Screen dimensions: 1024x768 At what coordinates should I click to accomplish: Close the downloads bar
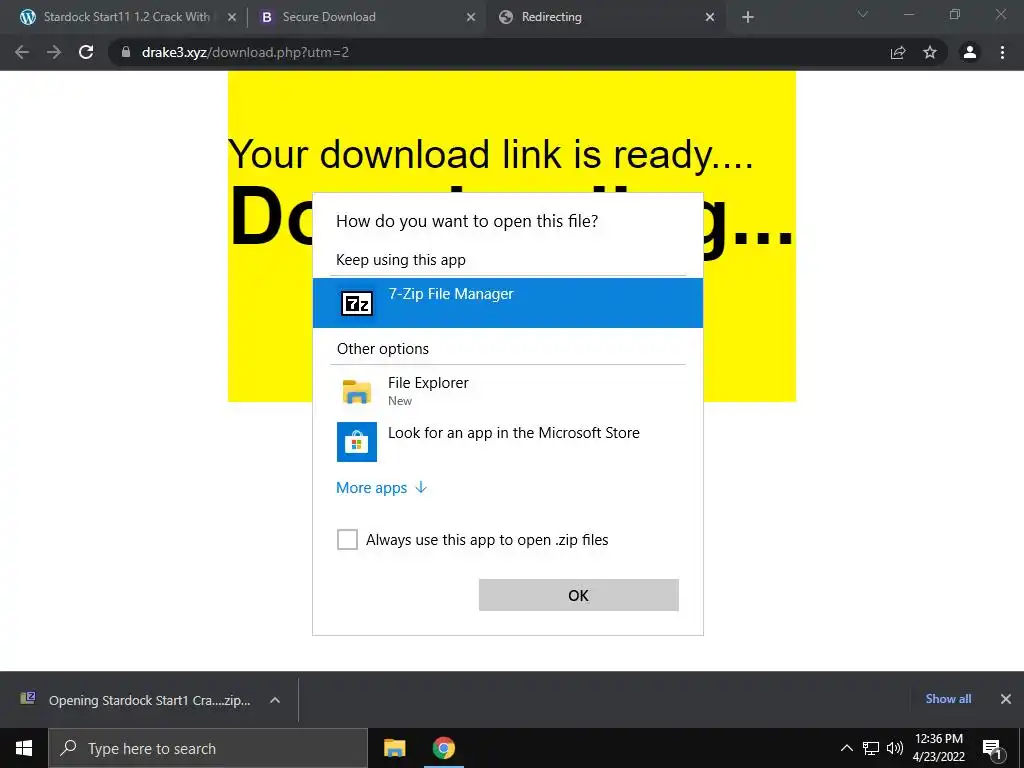click(1006, 699)
